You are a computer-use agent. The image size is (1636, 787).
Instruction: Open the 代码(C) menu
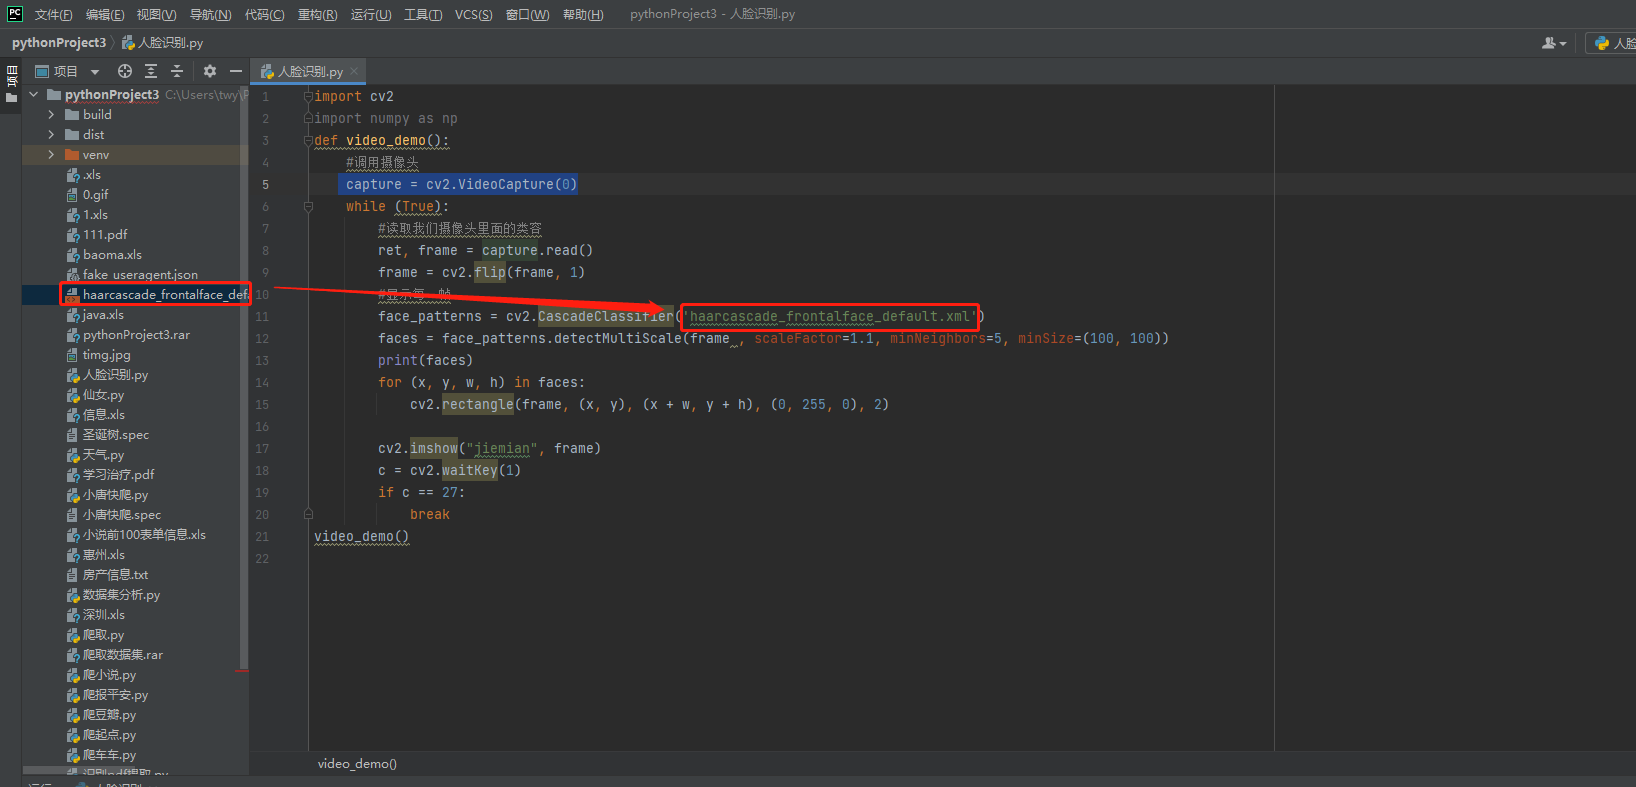click(x=264, y=14)
